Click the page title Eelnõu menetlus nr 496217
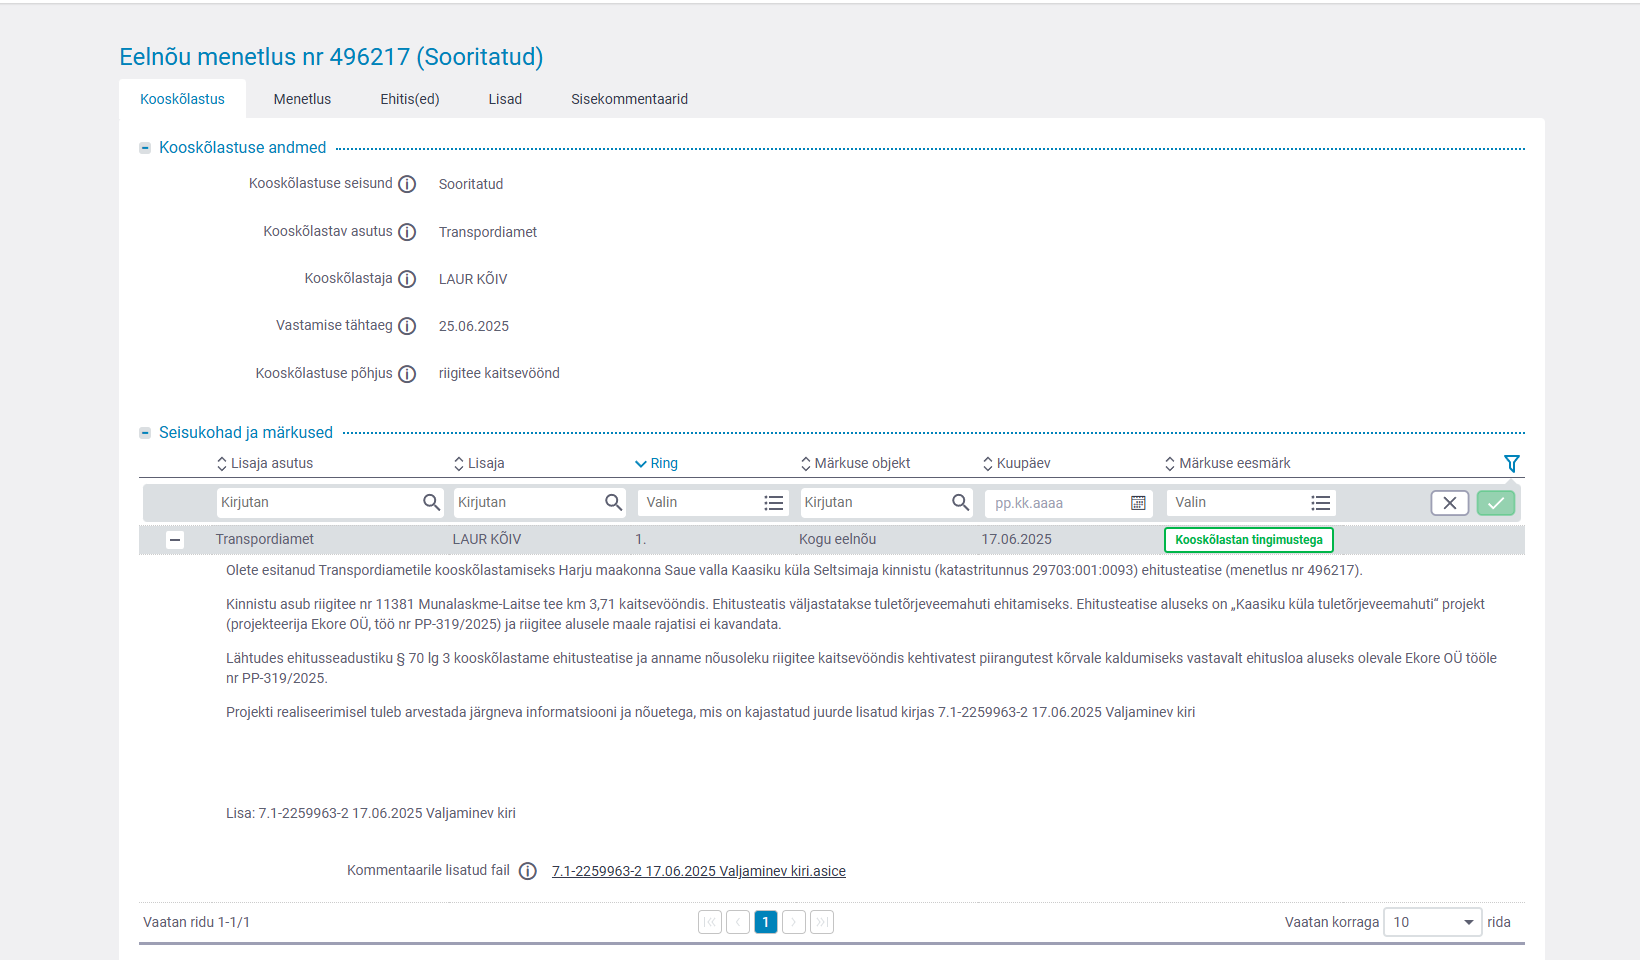This screenshot has height=960, width=1640. click(x=331, y=57)
